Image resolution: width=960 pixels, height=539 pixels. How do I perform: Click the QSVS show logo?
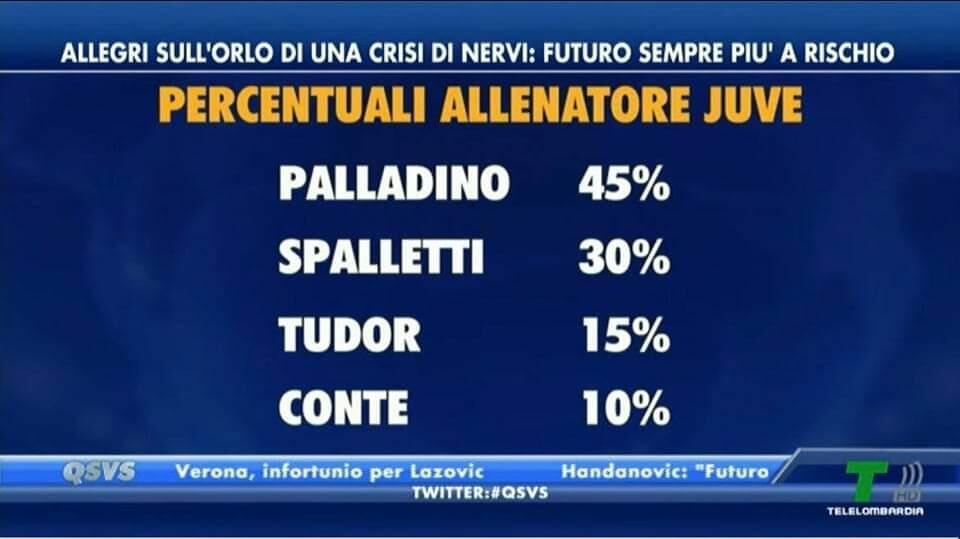click(x=98, y=472)
